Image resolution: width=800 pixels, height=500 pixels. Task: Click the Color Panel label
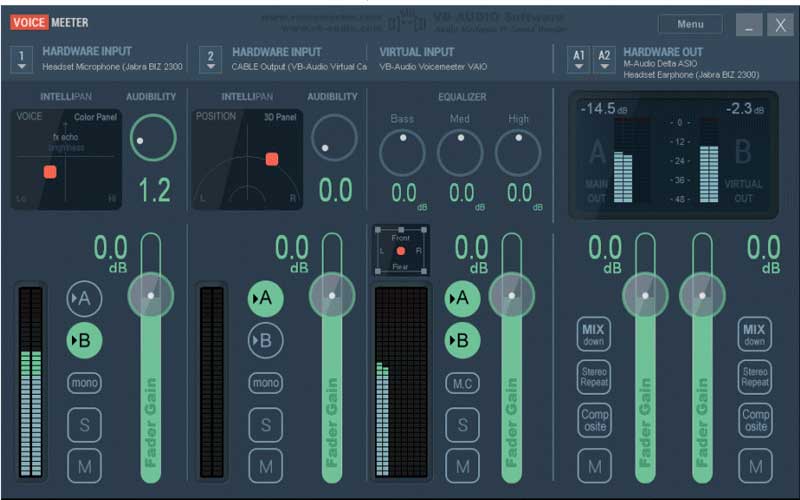95,117
